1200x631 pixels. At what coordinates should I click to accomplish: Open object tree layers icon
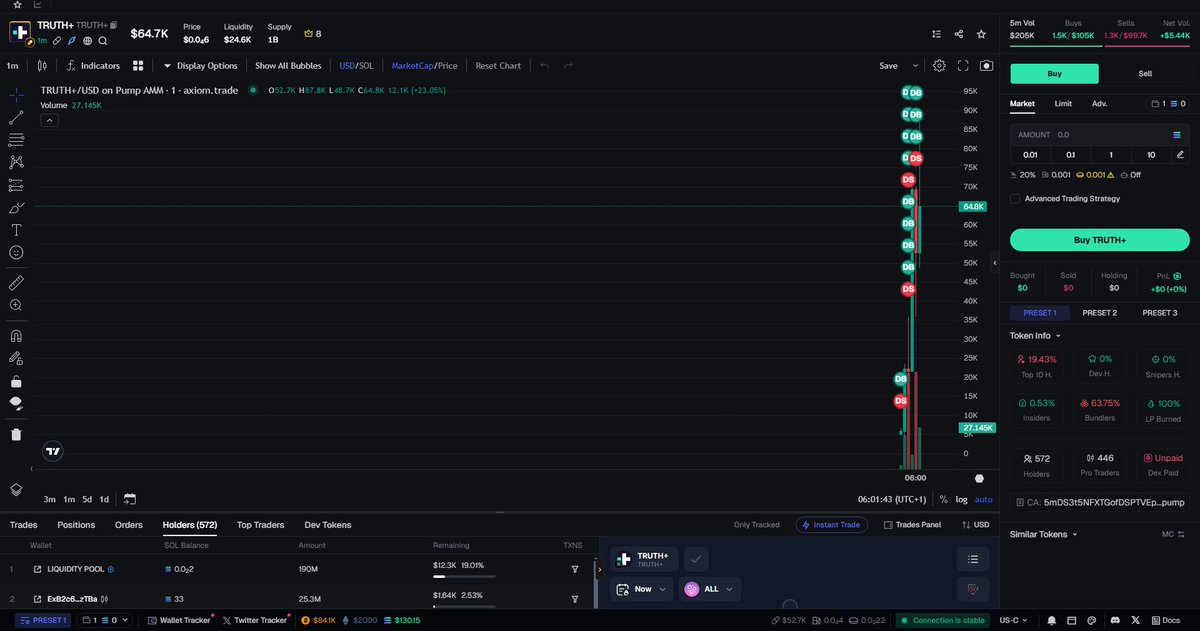point(16,489)
